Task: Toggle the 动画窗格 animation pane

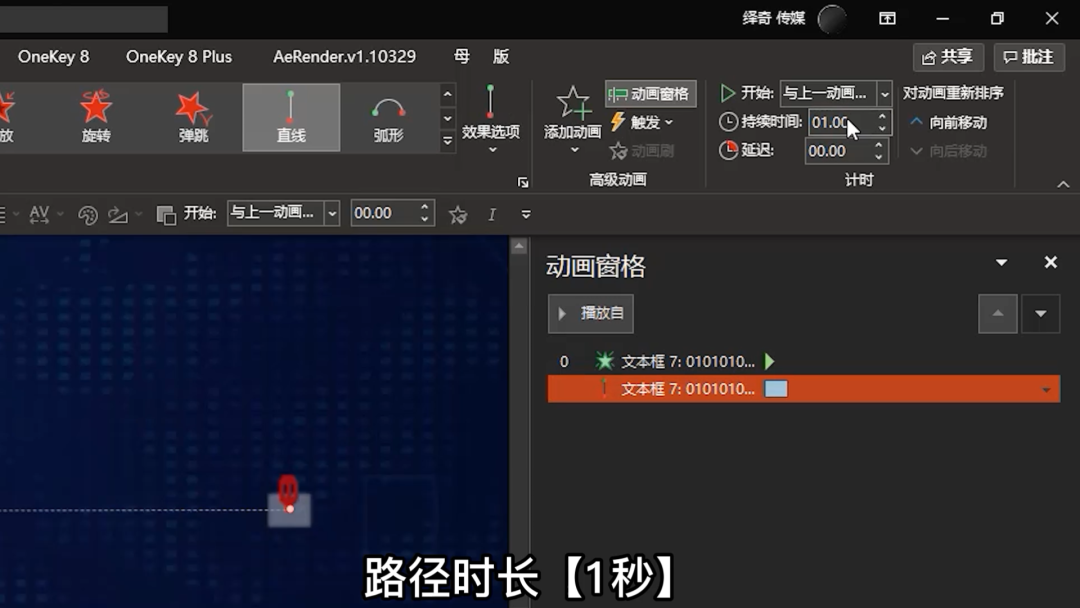Action: (x=650, y=94)
